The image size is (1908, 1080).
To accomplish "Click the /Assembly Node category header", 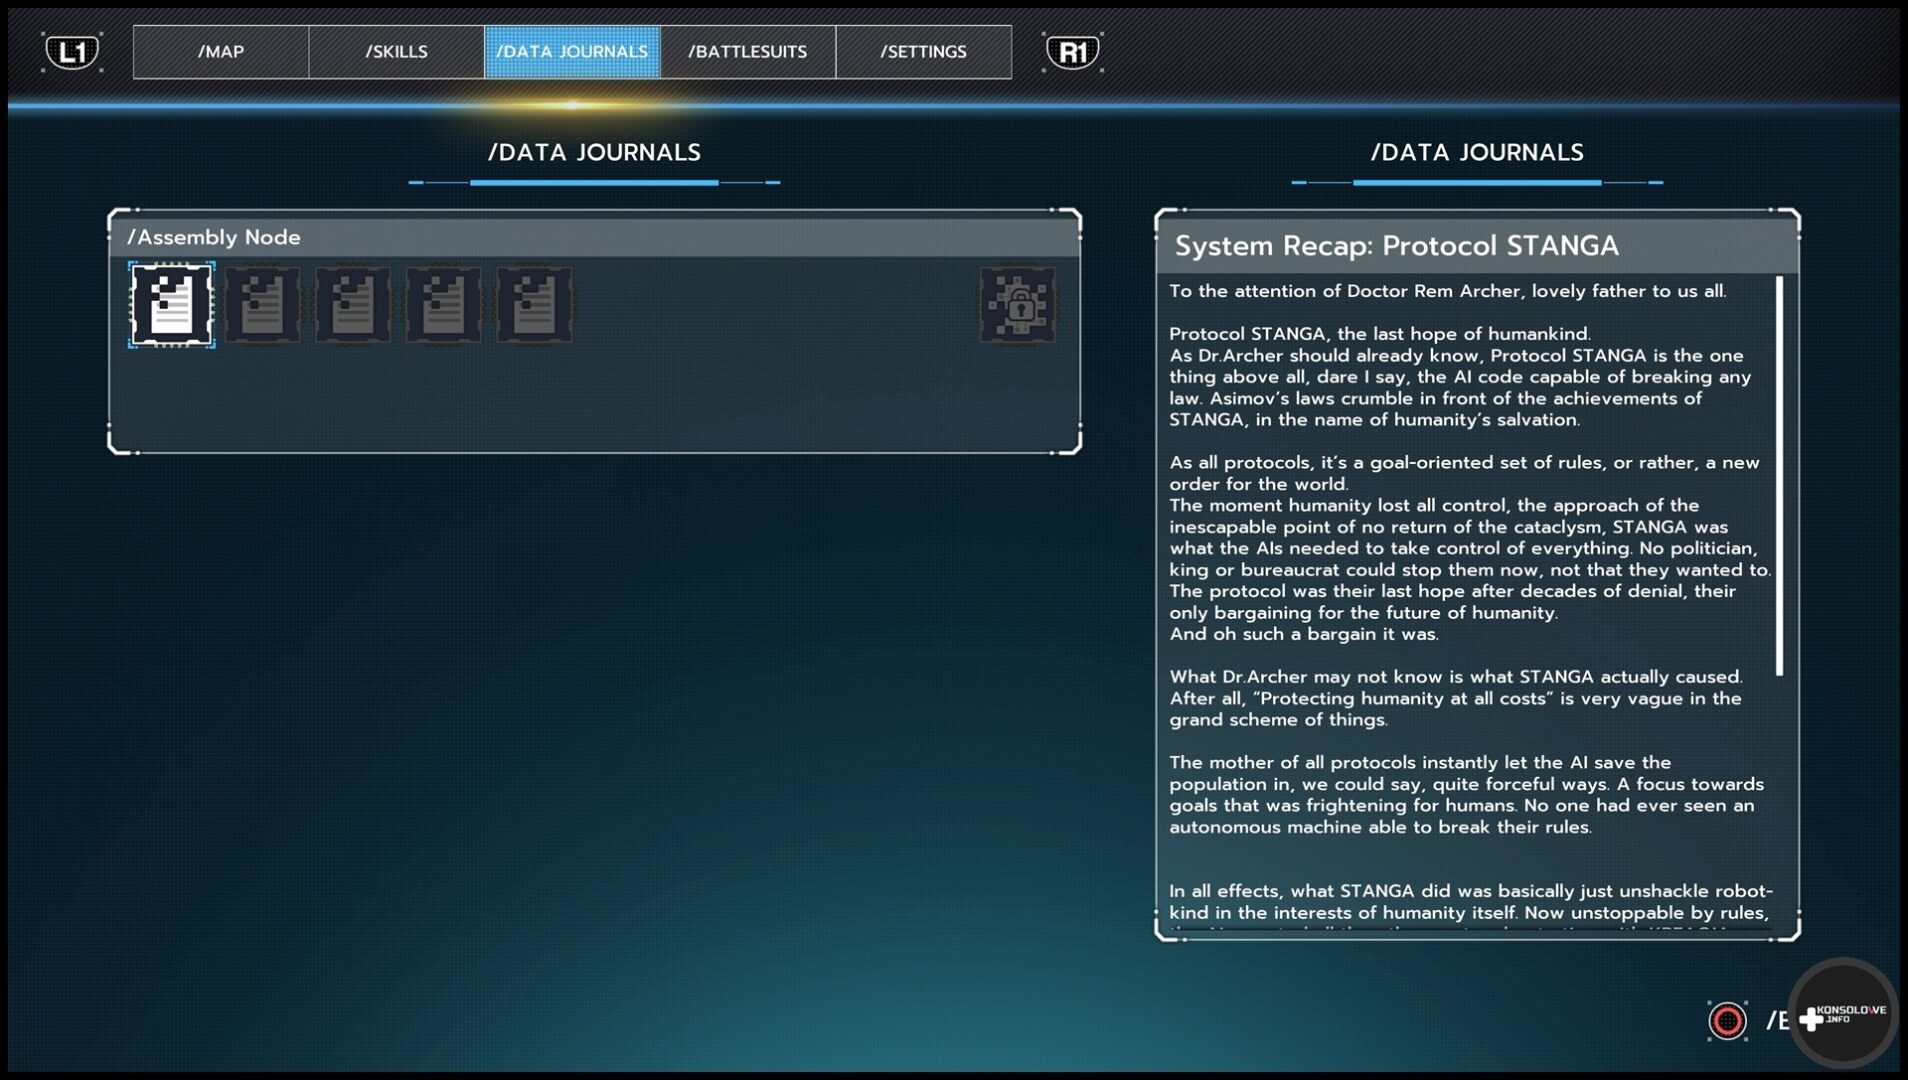I will click(x=214, y=238).
